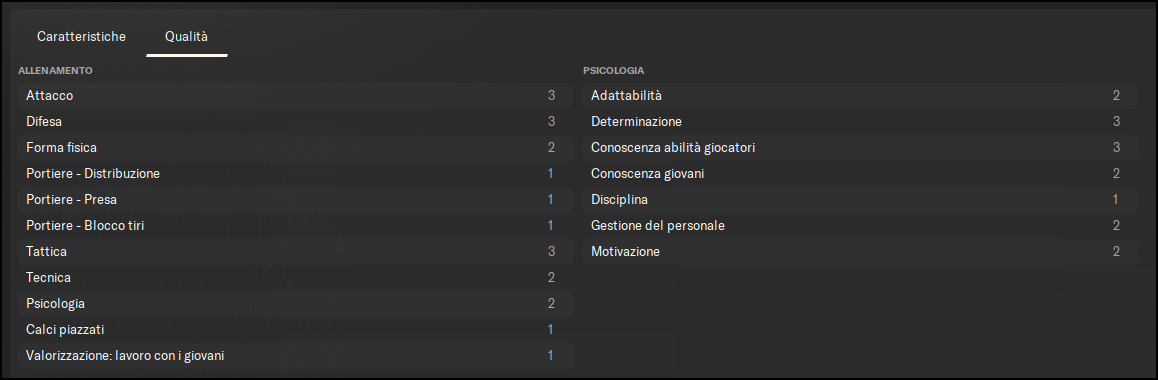The image size is (1158, 380).
Task: Click the Motivazione attribute row
Action: pyautogui.click(x=860, y=252)
